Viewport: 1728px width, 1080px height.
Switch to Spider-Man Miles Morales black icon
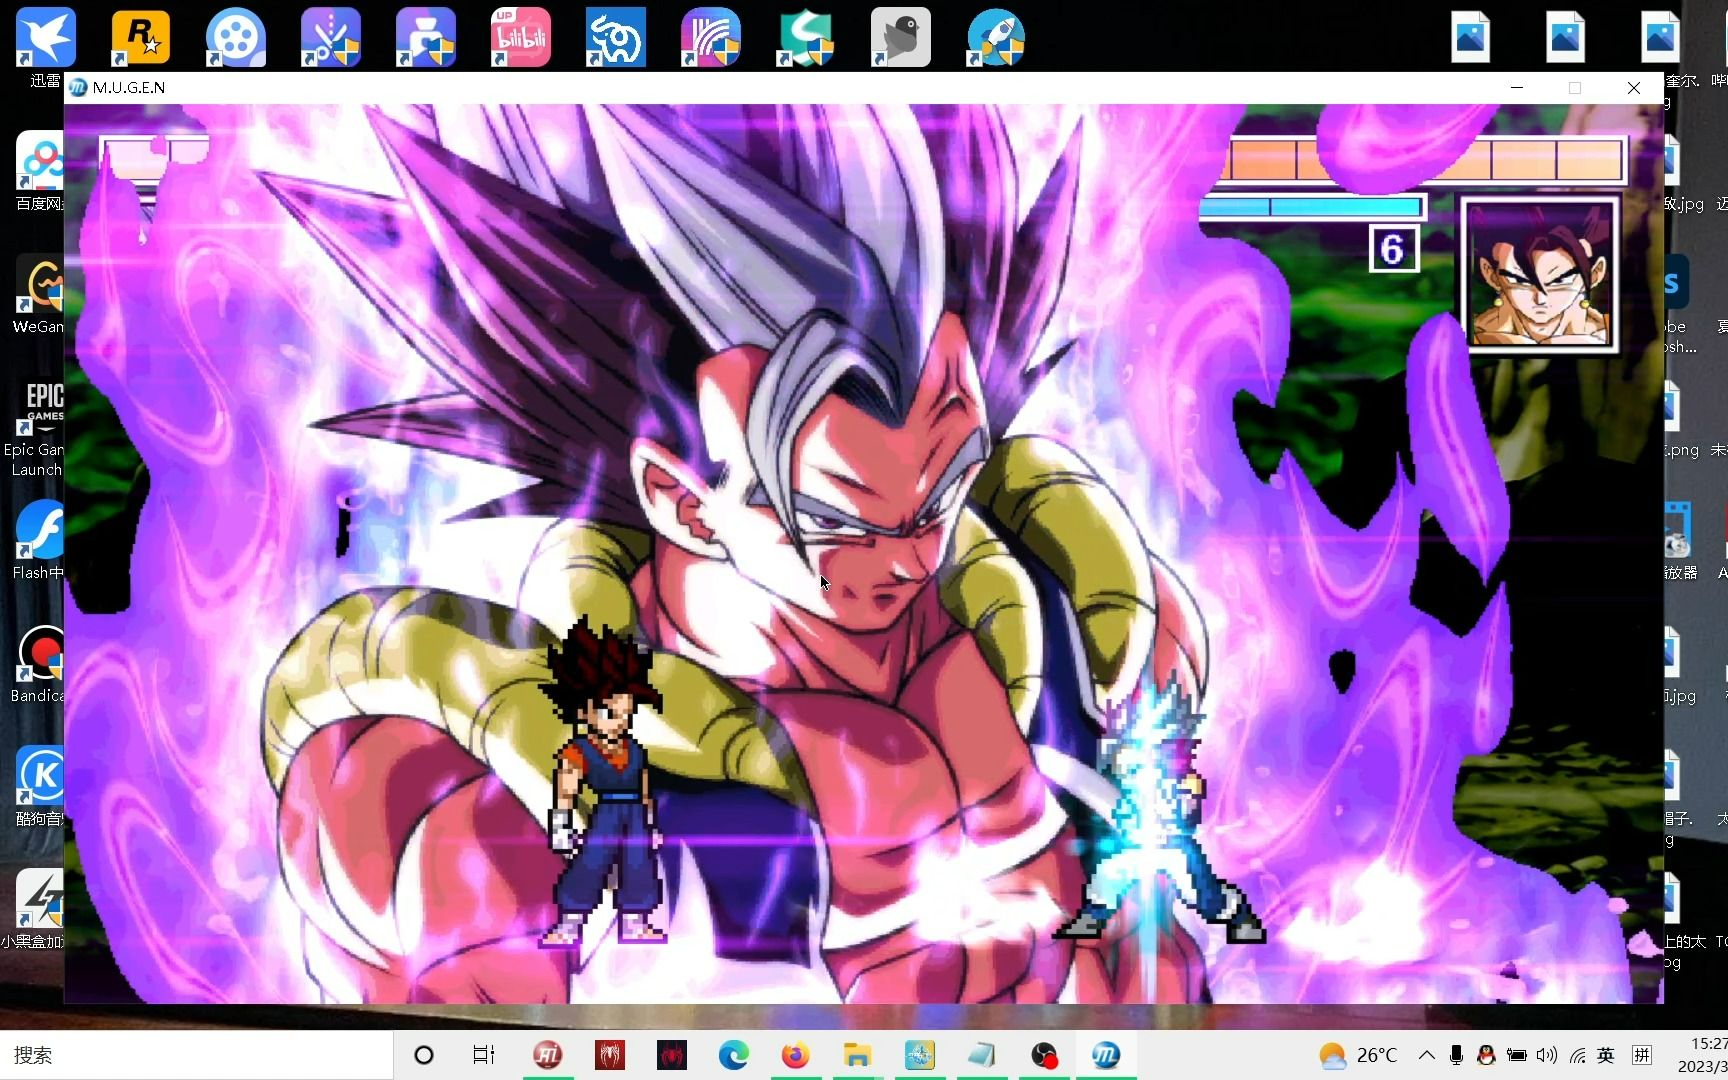click(671, 1055)
